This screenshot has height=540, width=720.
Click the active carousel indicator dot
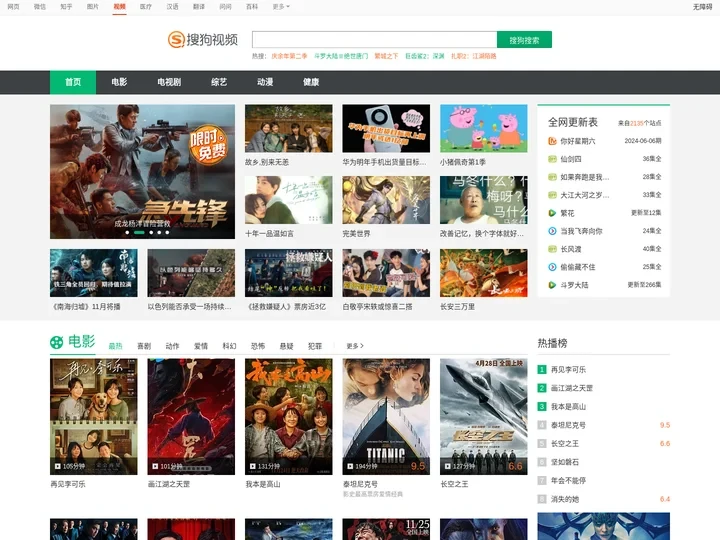pyautogui.click(x=139, y=232)
